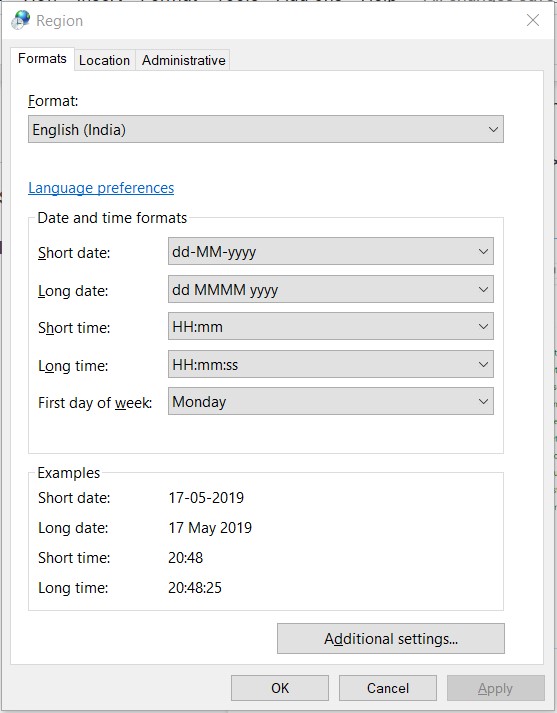
Task: Click the Examples group heading
Action: point(69,473)
